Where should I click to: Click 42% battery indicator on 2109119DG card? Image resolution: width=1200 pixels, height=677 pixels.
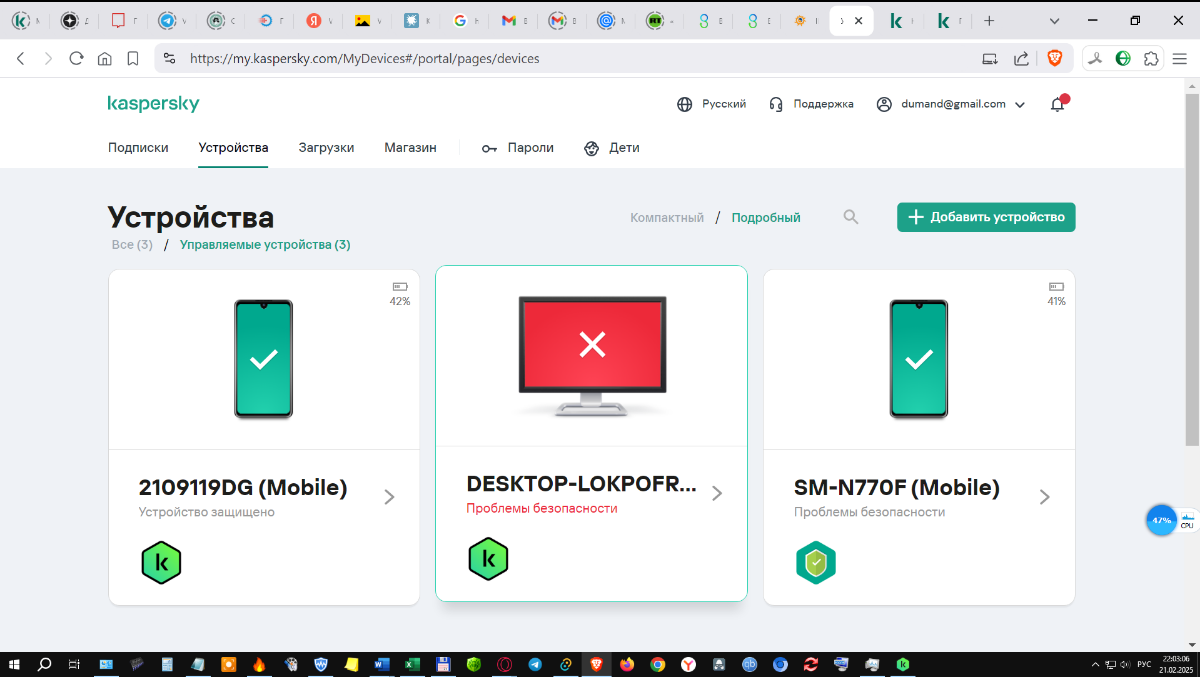(400, 293)
